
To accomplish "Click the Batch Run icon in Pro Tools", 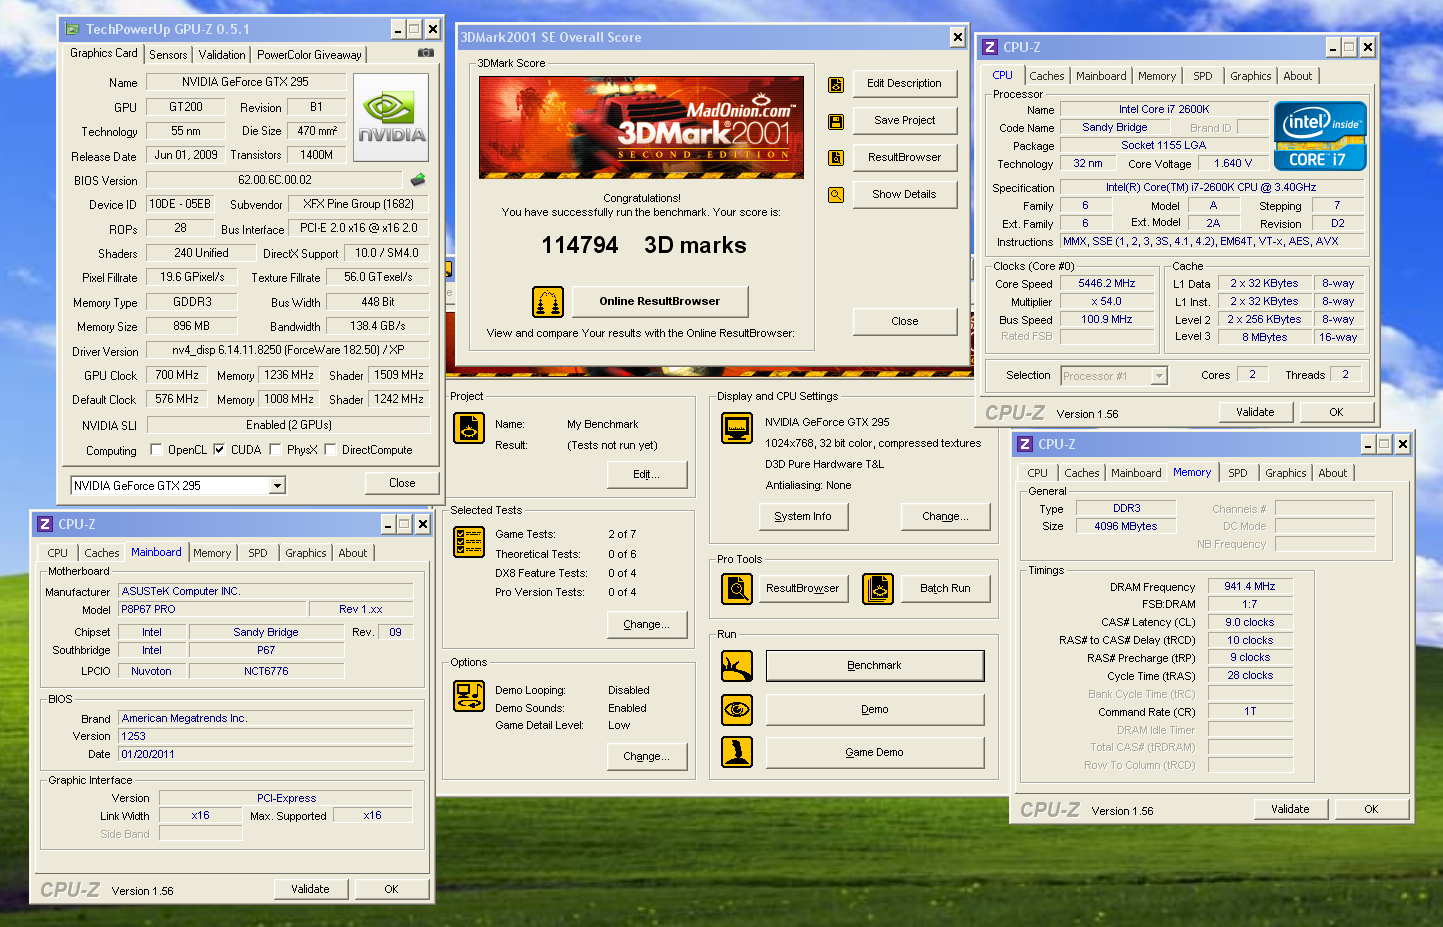I will [877, 589].
